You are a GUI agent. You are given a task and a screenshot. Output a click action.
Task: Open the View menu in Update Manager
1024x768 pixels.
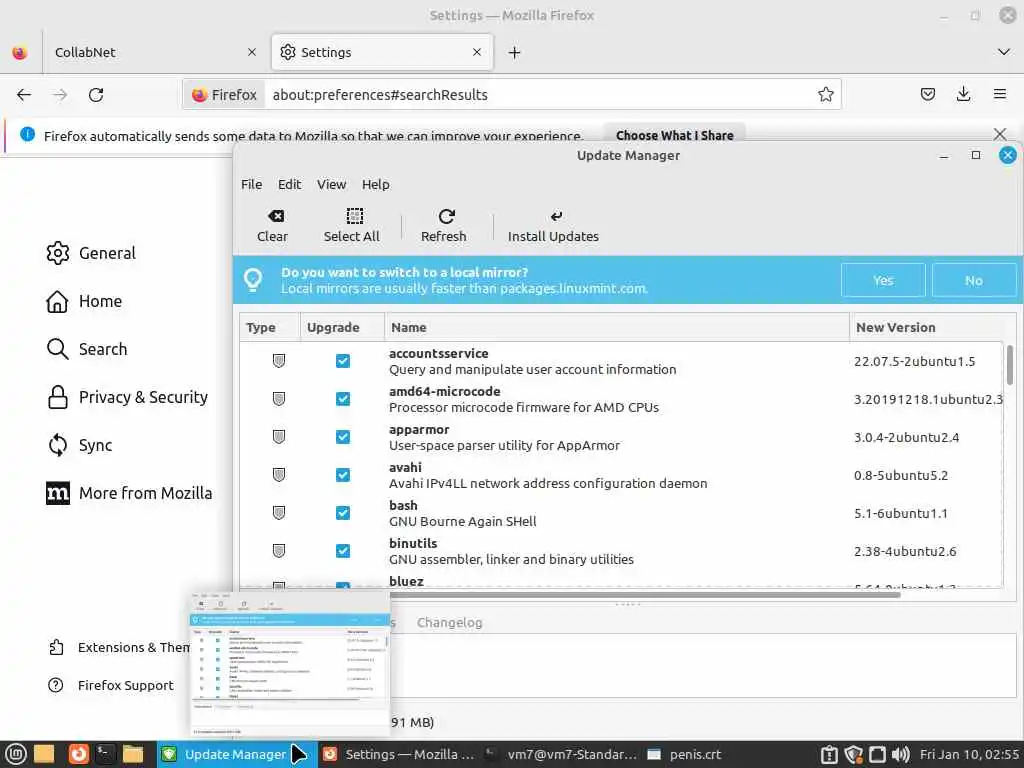coord(331,184)
